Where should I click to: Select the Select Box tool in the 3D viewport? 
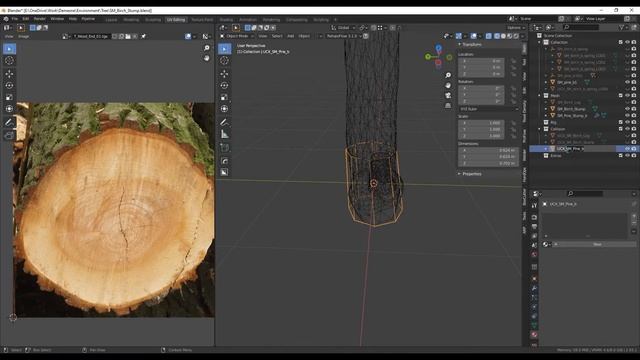click(224, 49)
